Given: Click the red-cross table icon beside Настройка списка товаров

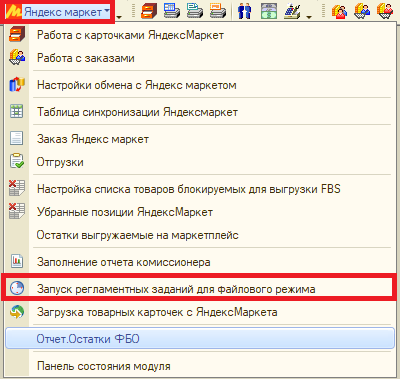Looking at the screenshot, I should point(17,188).
